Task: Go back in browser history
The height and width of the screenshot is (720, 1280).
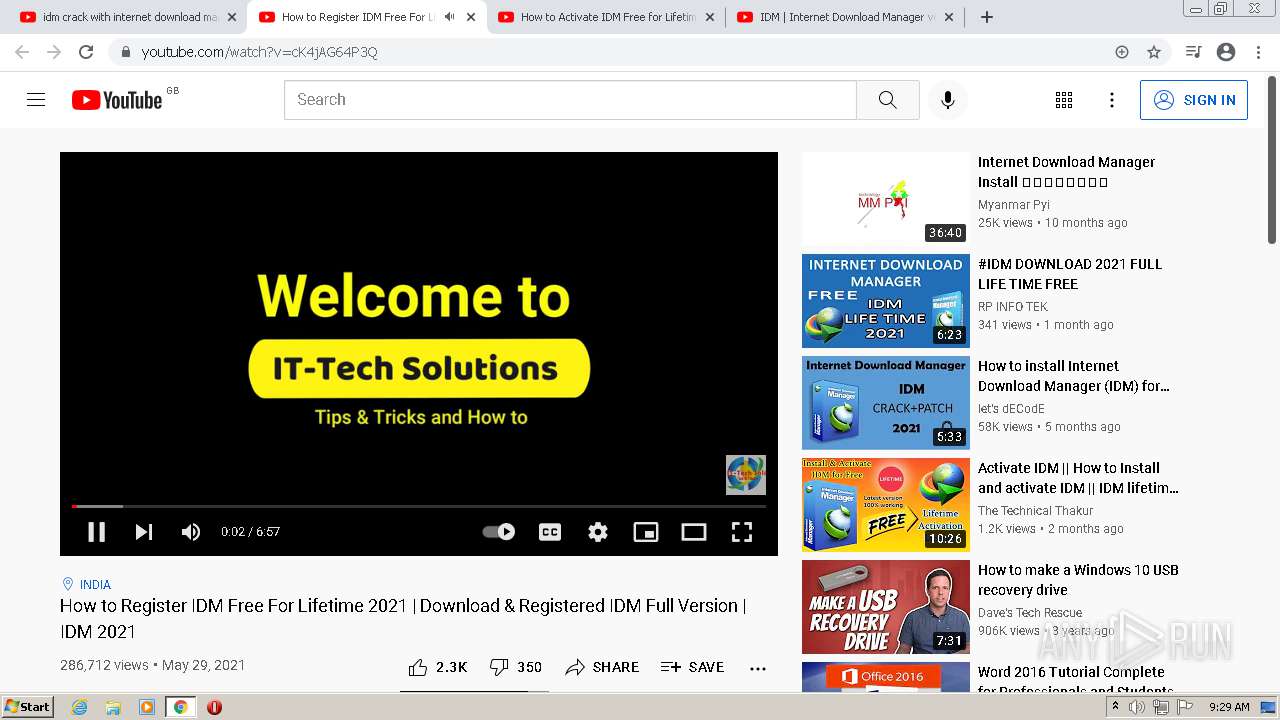Action: click(x=22, y=52)
